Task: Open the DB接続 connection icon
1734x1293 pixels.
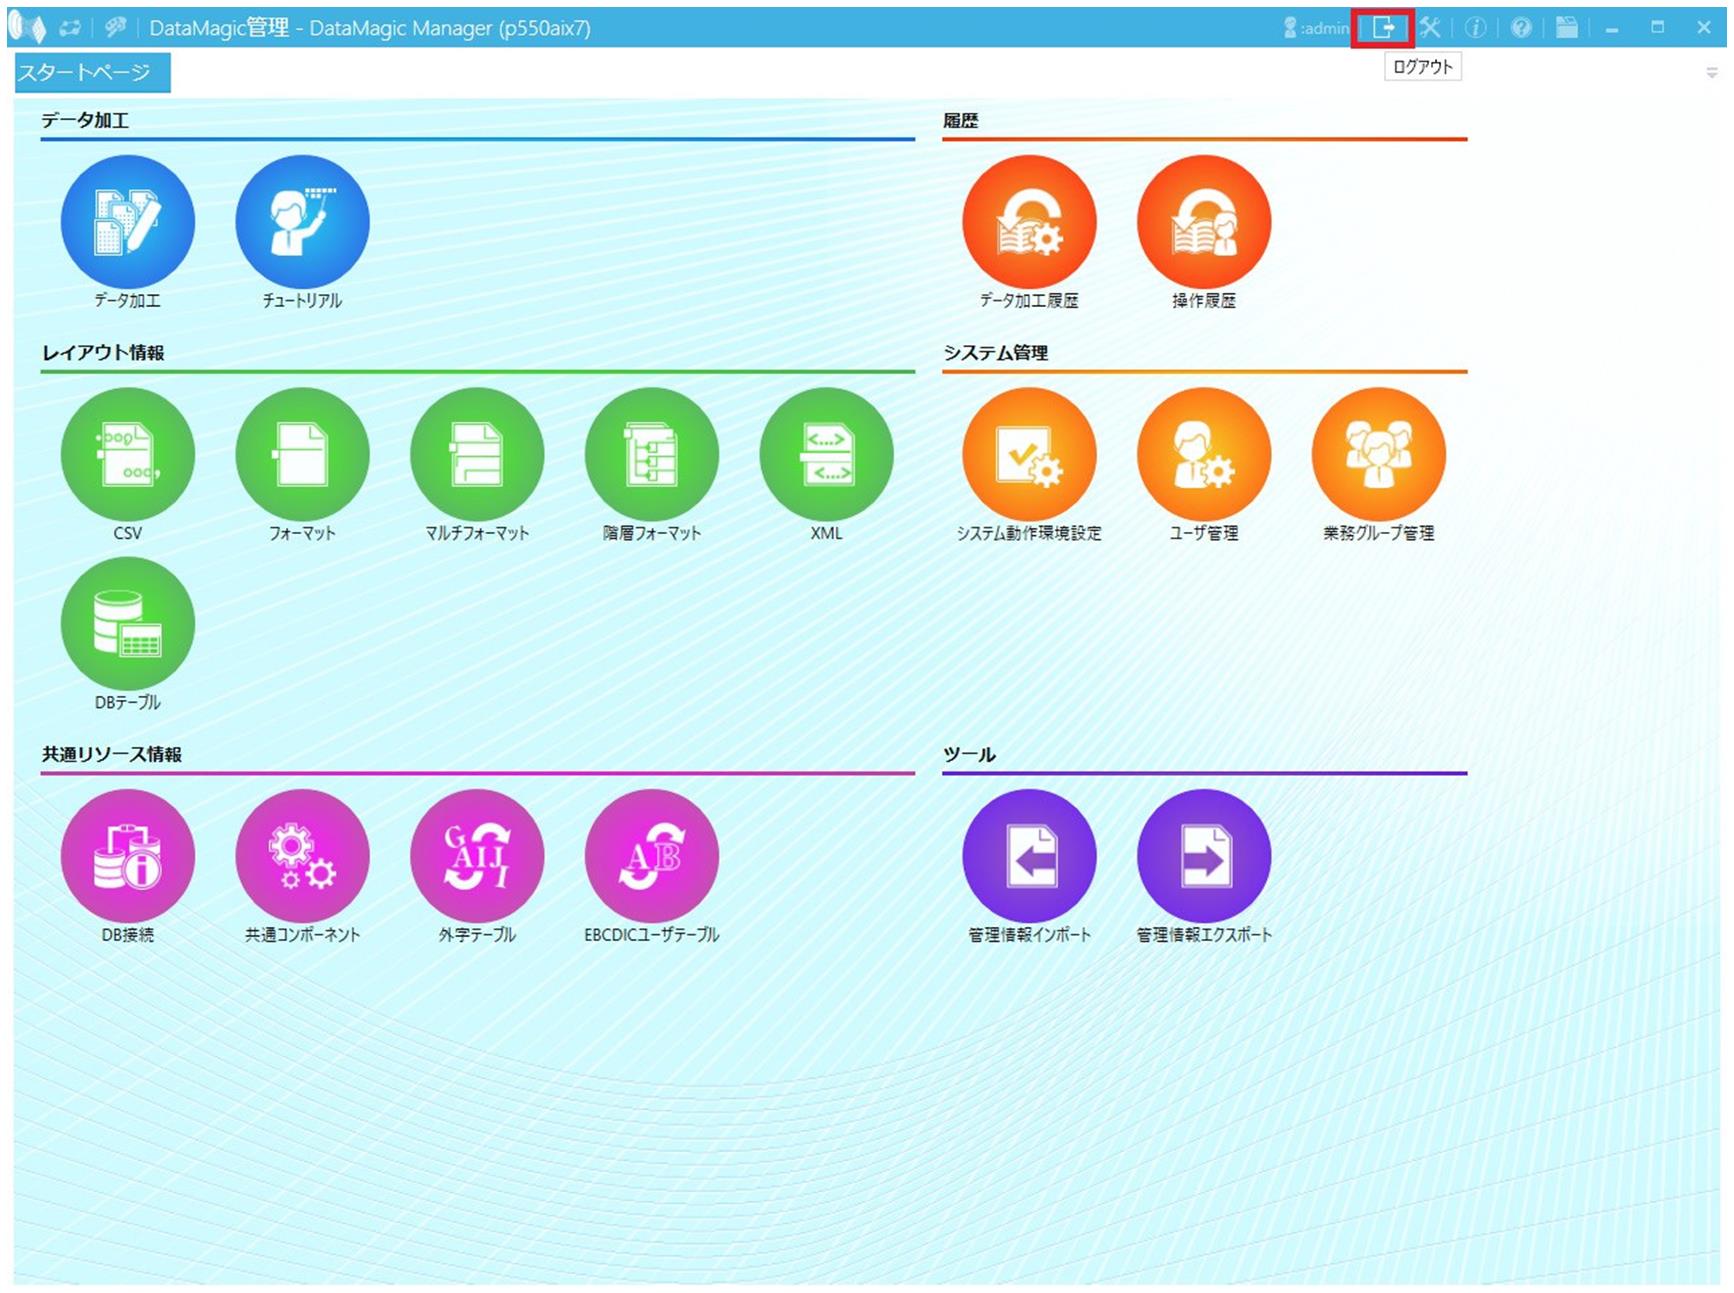Action: pos(127,856)
